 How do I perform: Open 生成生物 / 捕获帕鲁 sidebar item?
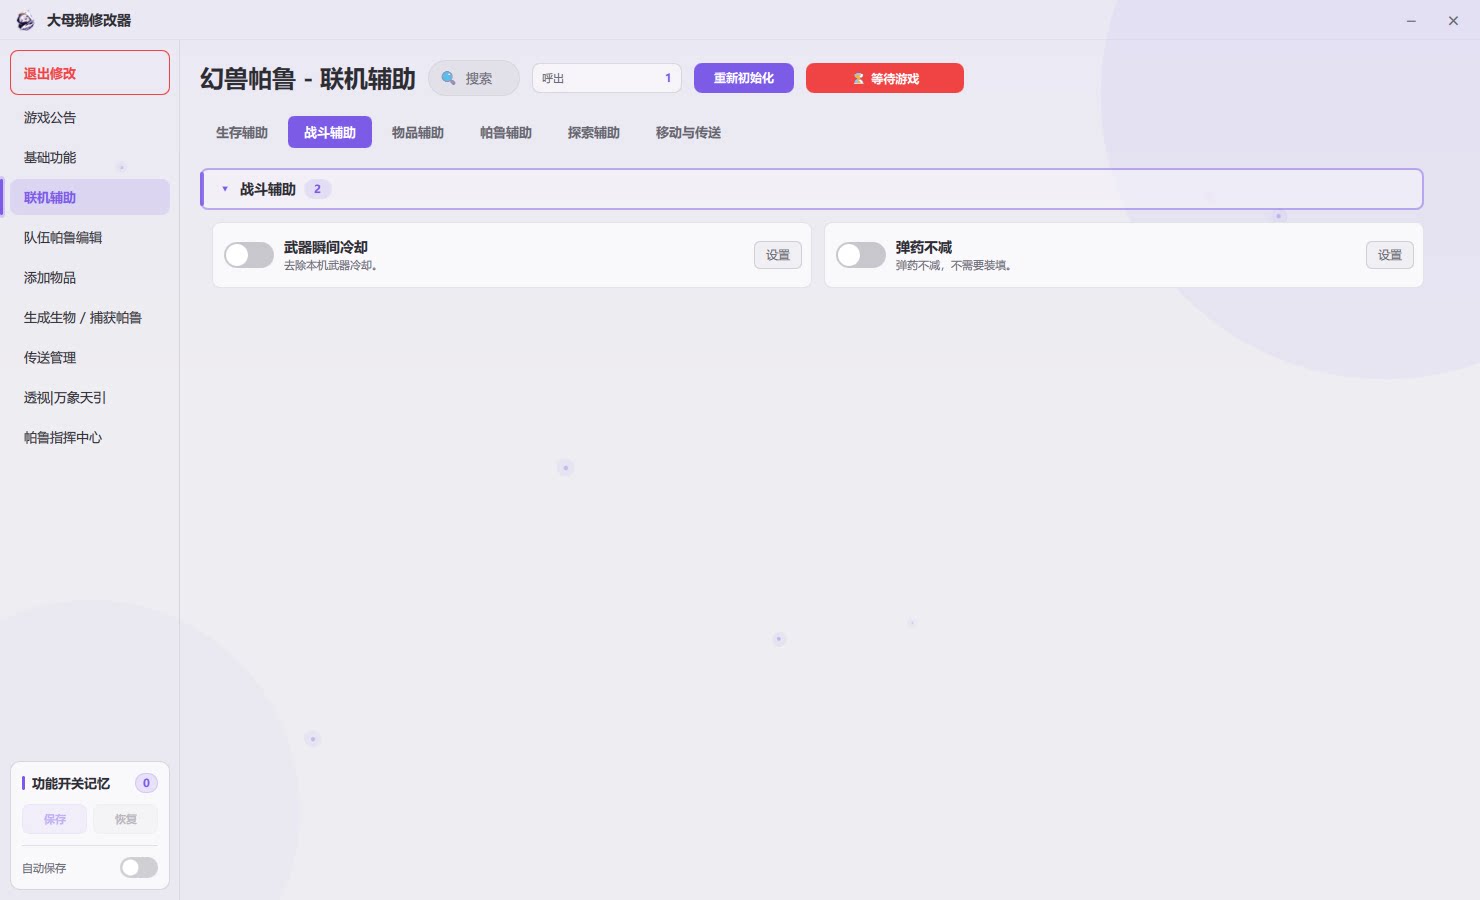(90, 317)
